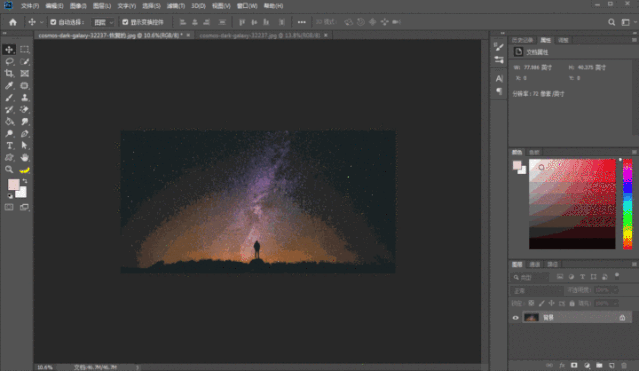
Task: Click the trash icon to delete layer
Action: pos(624,365)
